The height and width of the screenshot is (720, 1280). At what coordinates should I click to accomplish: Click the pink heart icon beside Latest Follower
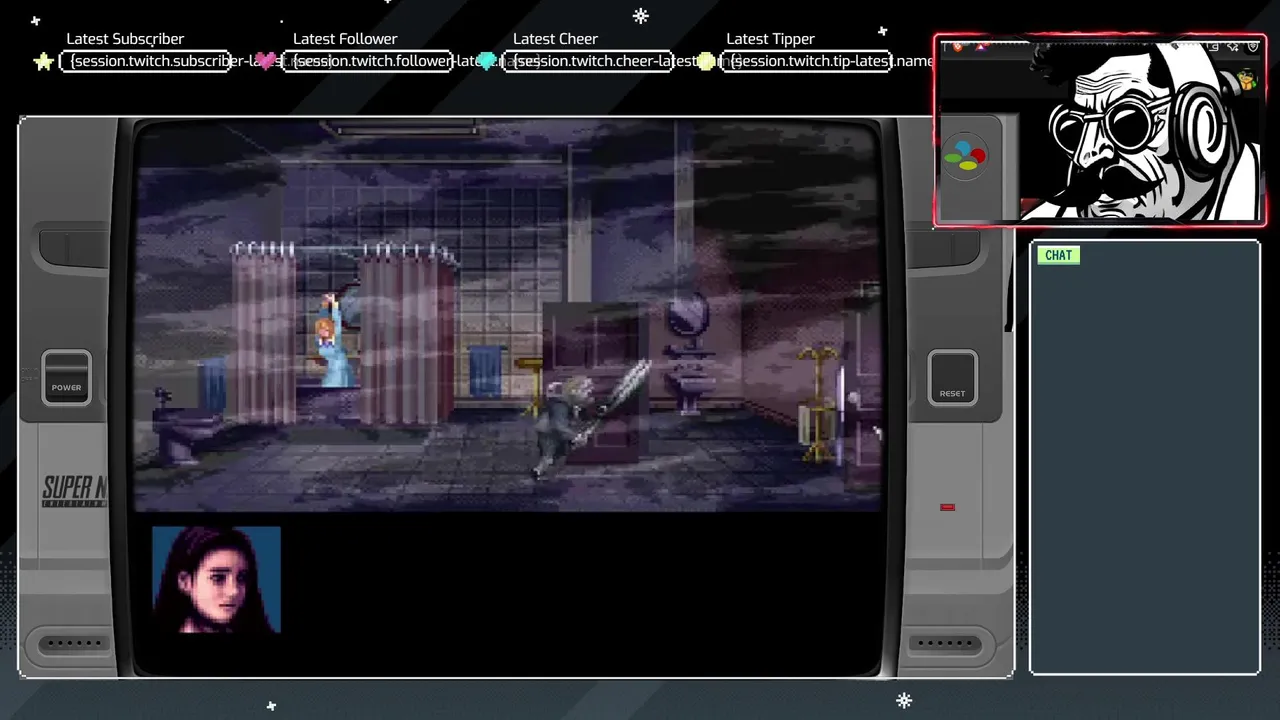point(266,61)
